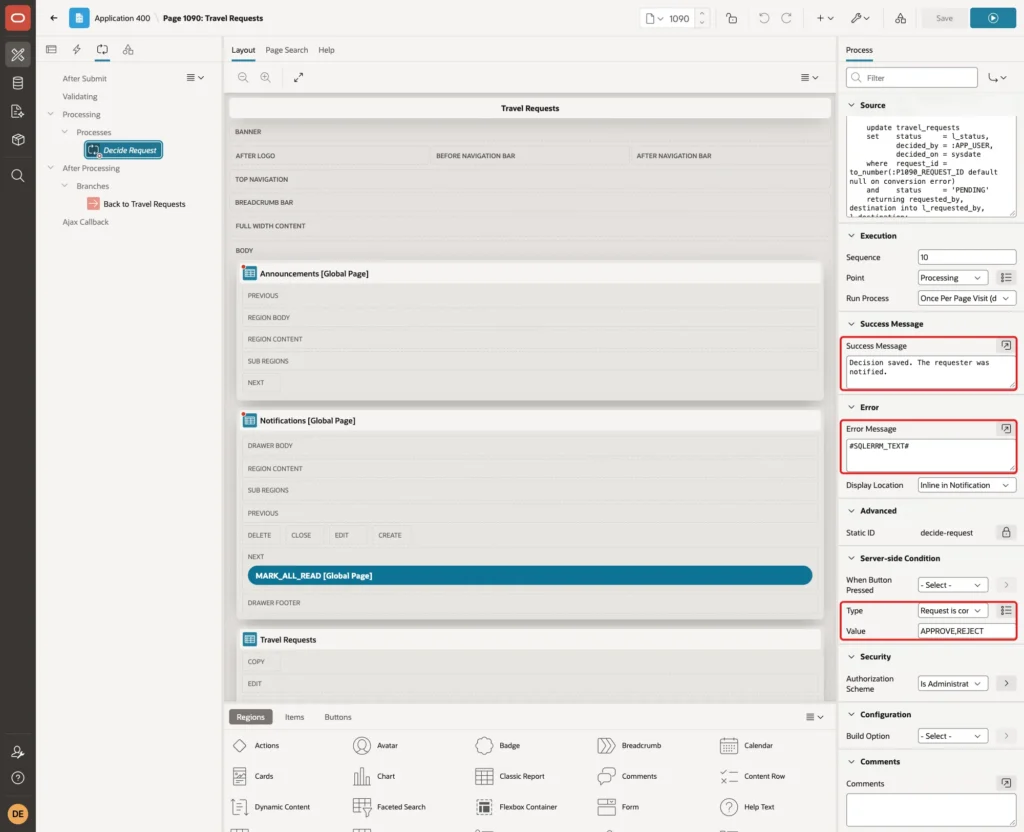This screenshot has width=1024, height=832.
Task: Click the Dynamic Actions lightning tab icon
Action: pyautogui.click(x=76, y=50)
